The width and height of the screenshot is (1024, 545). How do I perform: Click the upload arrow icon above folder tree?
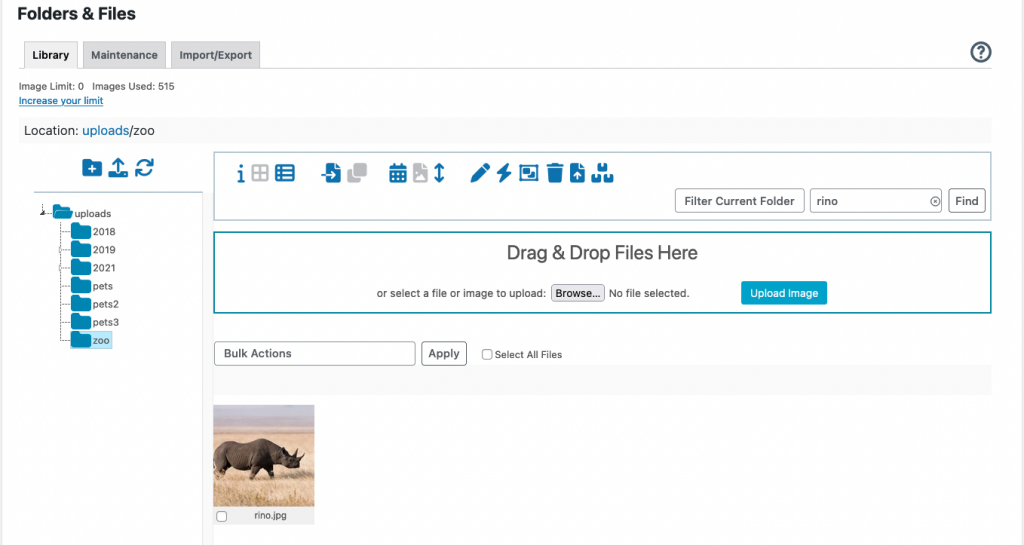pos(118,168)
